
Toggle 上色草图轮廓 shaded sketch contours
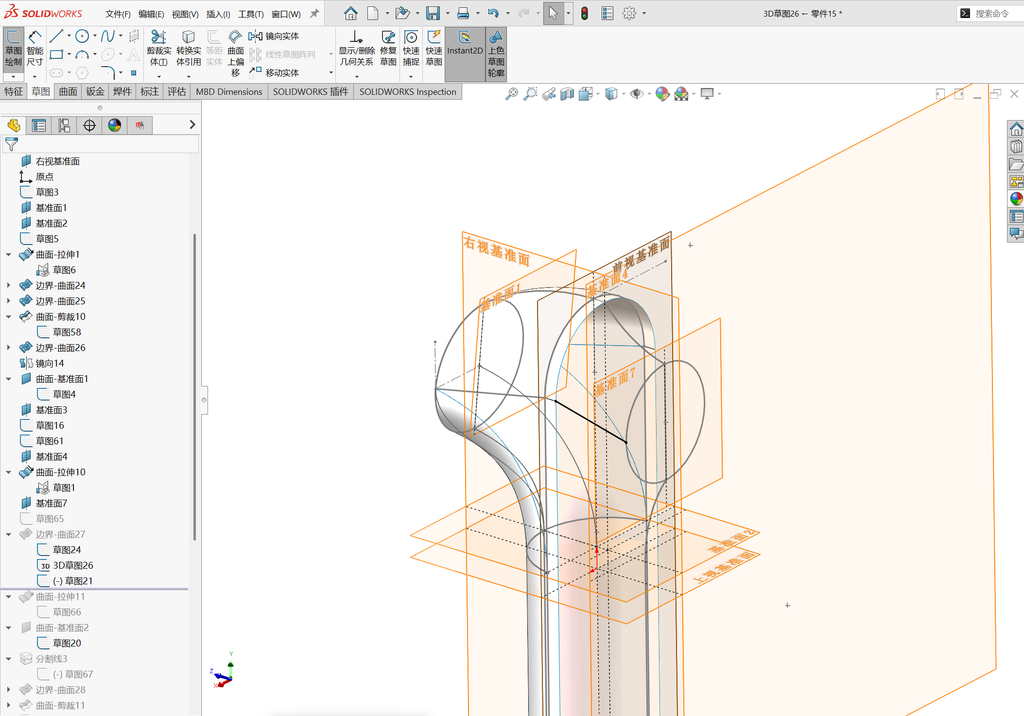496,54
